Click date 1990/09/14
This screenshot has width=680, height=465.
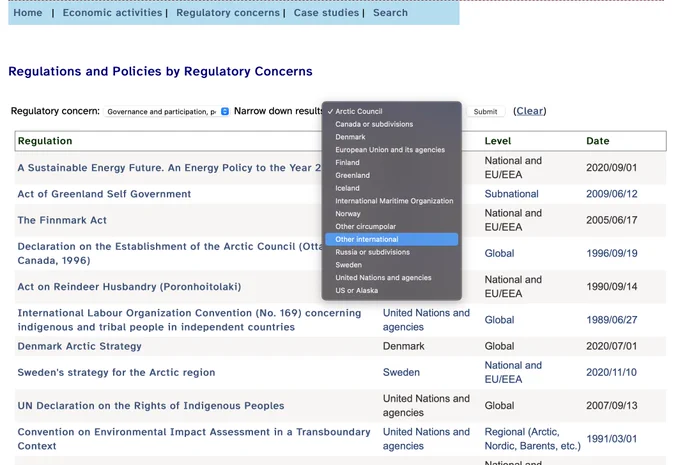coord(611,287)
